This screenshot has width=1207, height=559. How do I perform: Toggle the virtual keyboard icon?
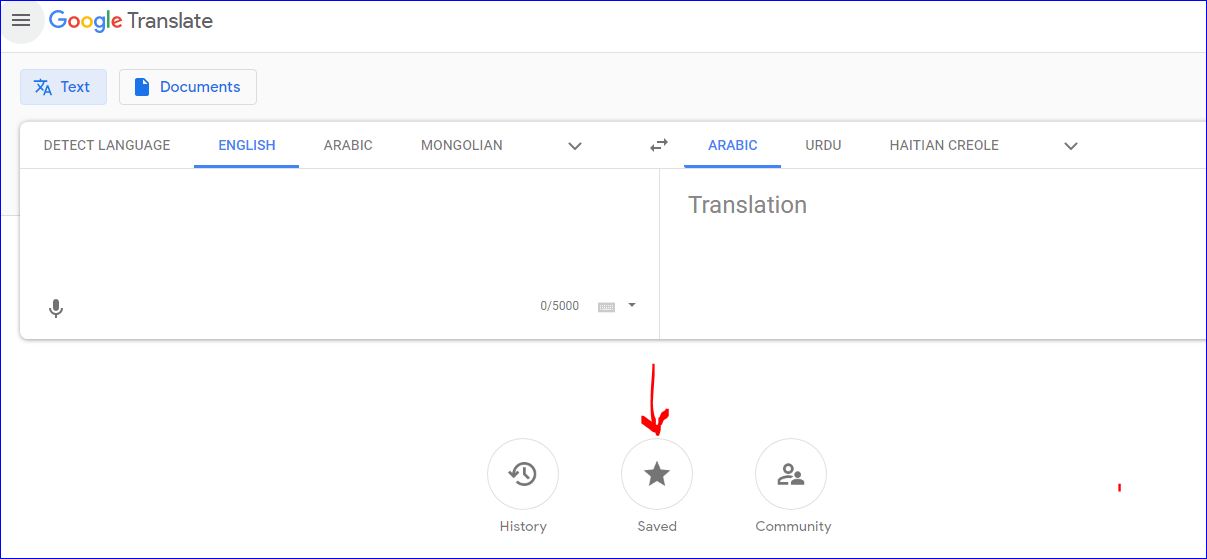606,307
